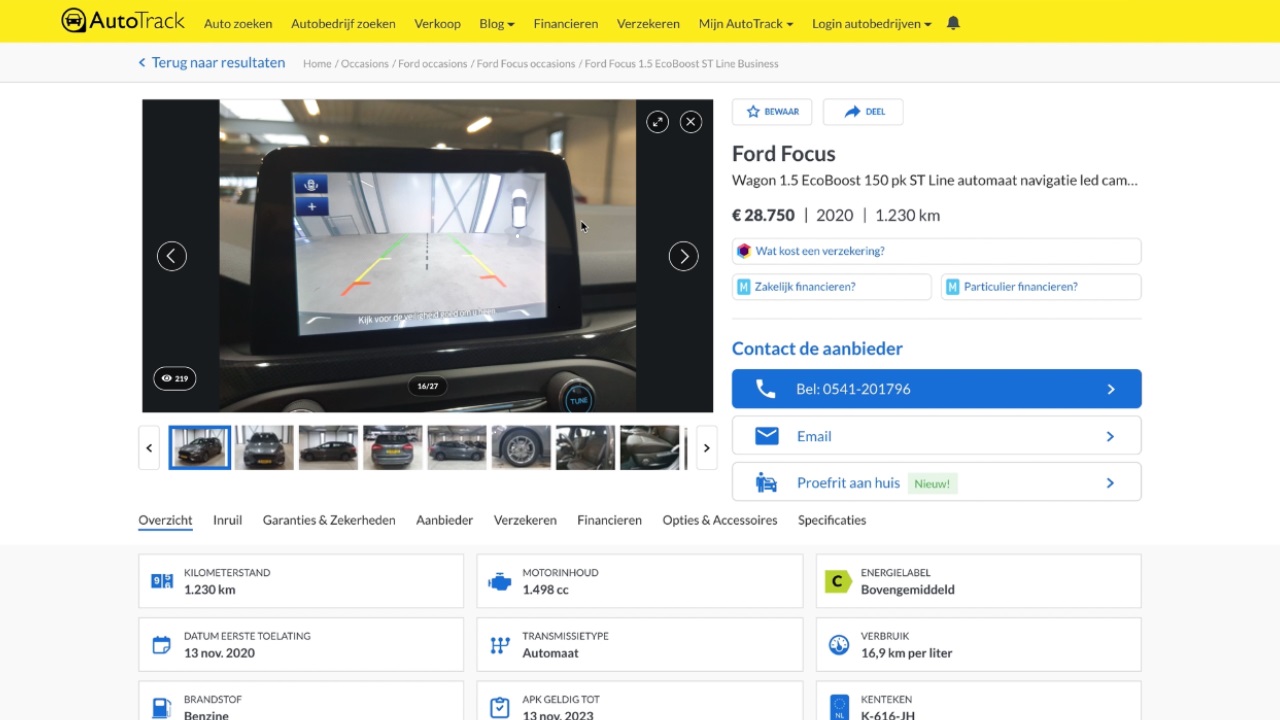Viewport: 1280px width, 720px height.
Task: Click the engine icon beside Motorinhoud
Action: click(499, 580)
